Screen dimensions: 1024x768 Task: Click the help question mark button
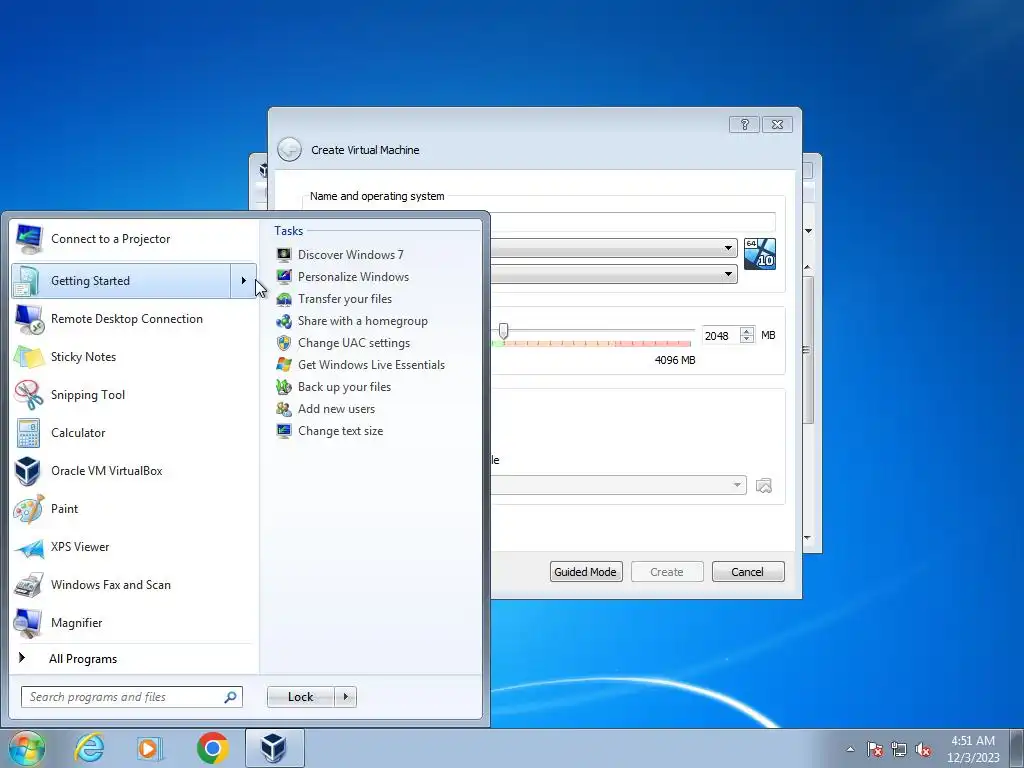[744, 124]
